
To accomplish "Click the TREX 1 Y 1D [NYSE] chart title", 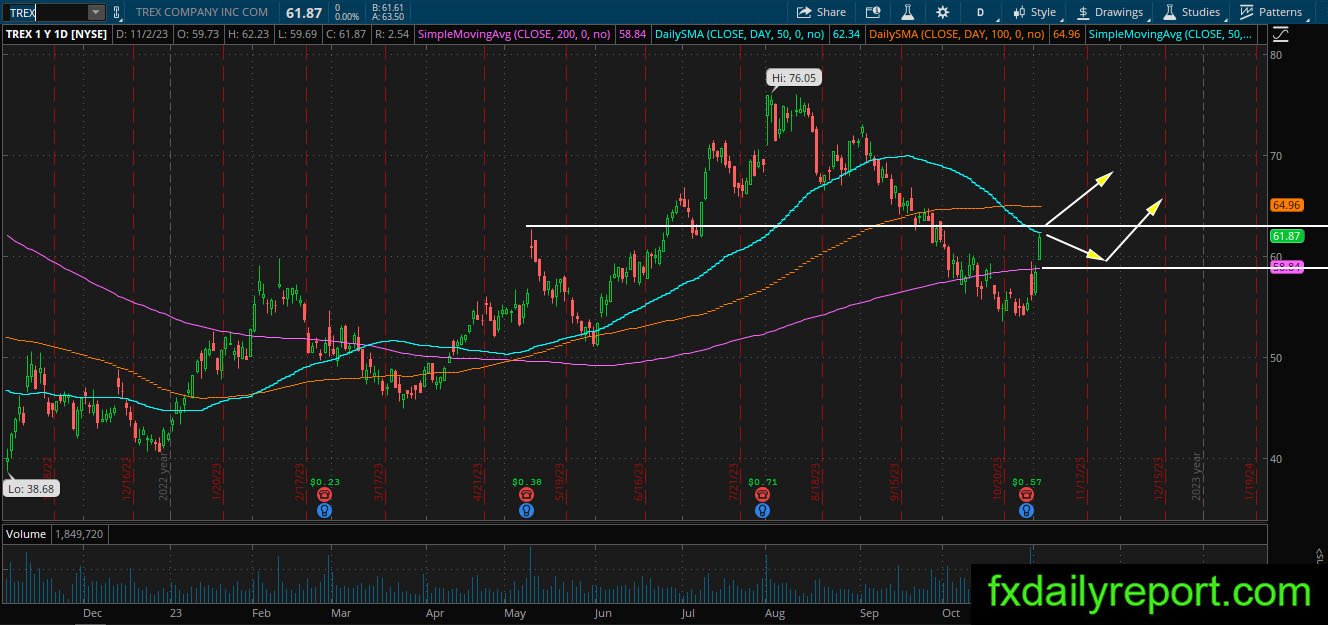I will pos(59,34).
